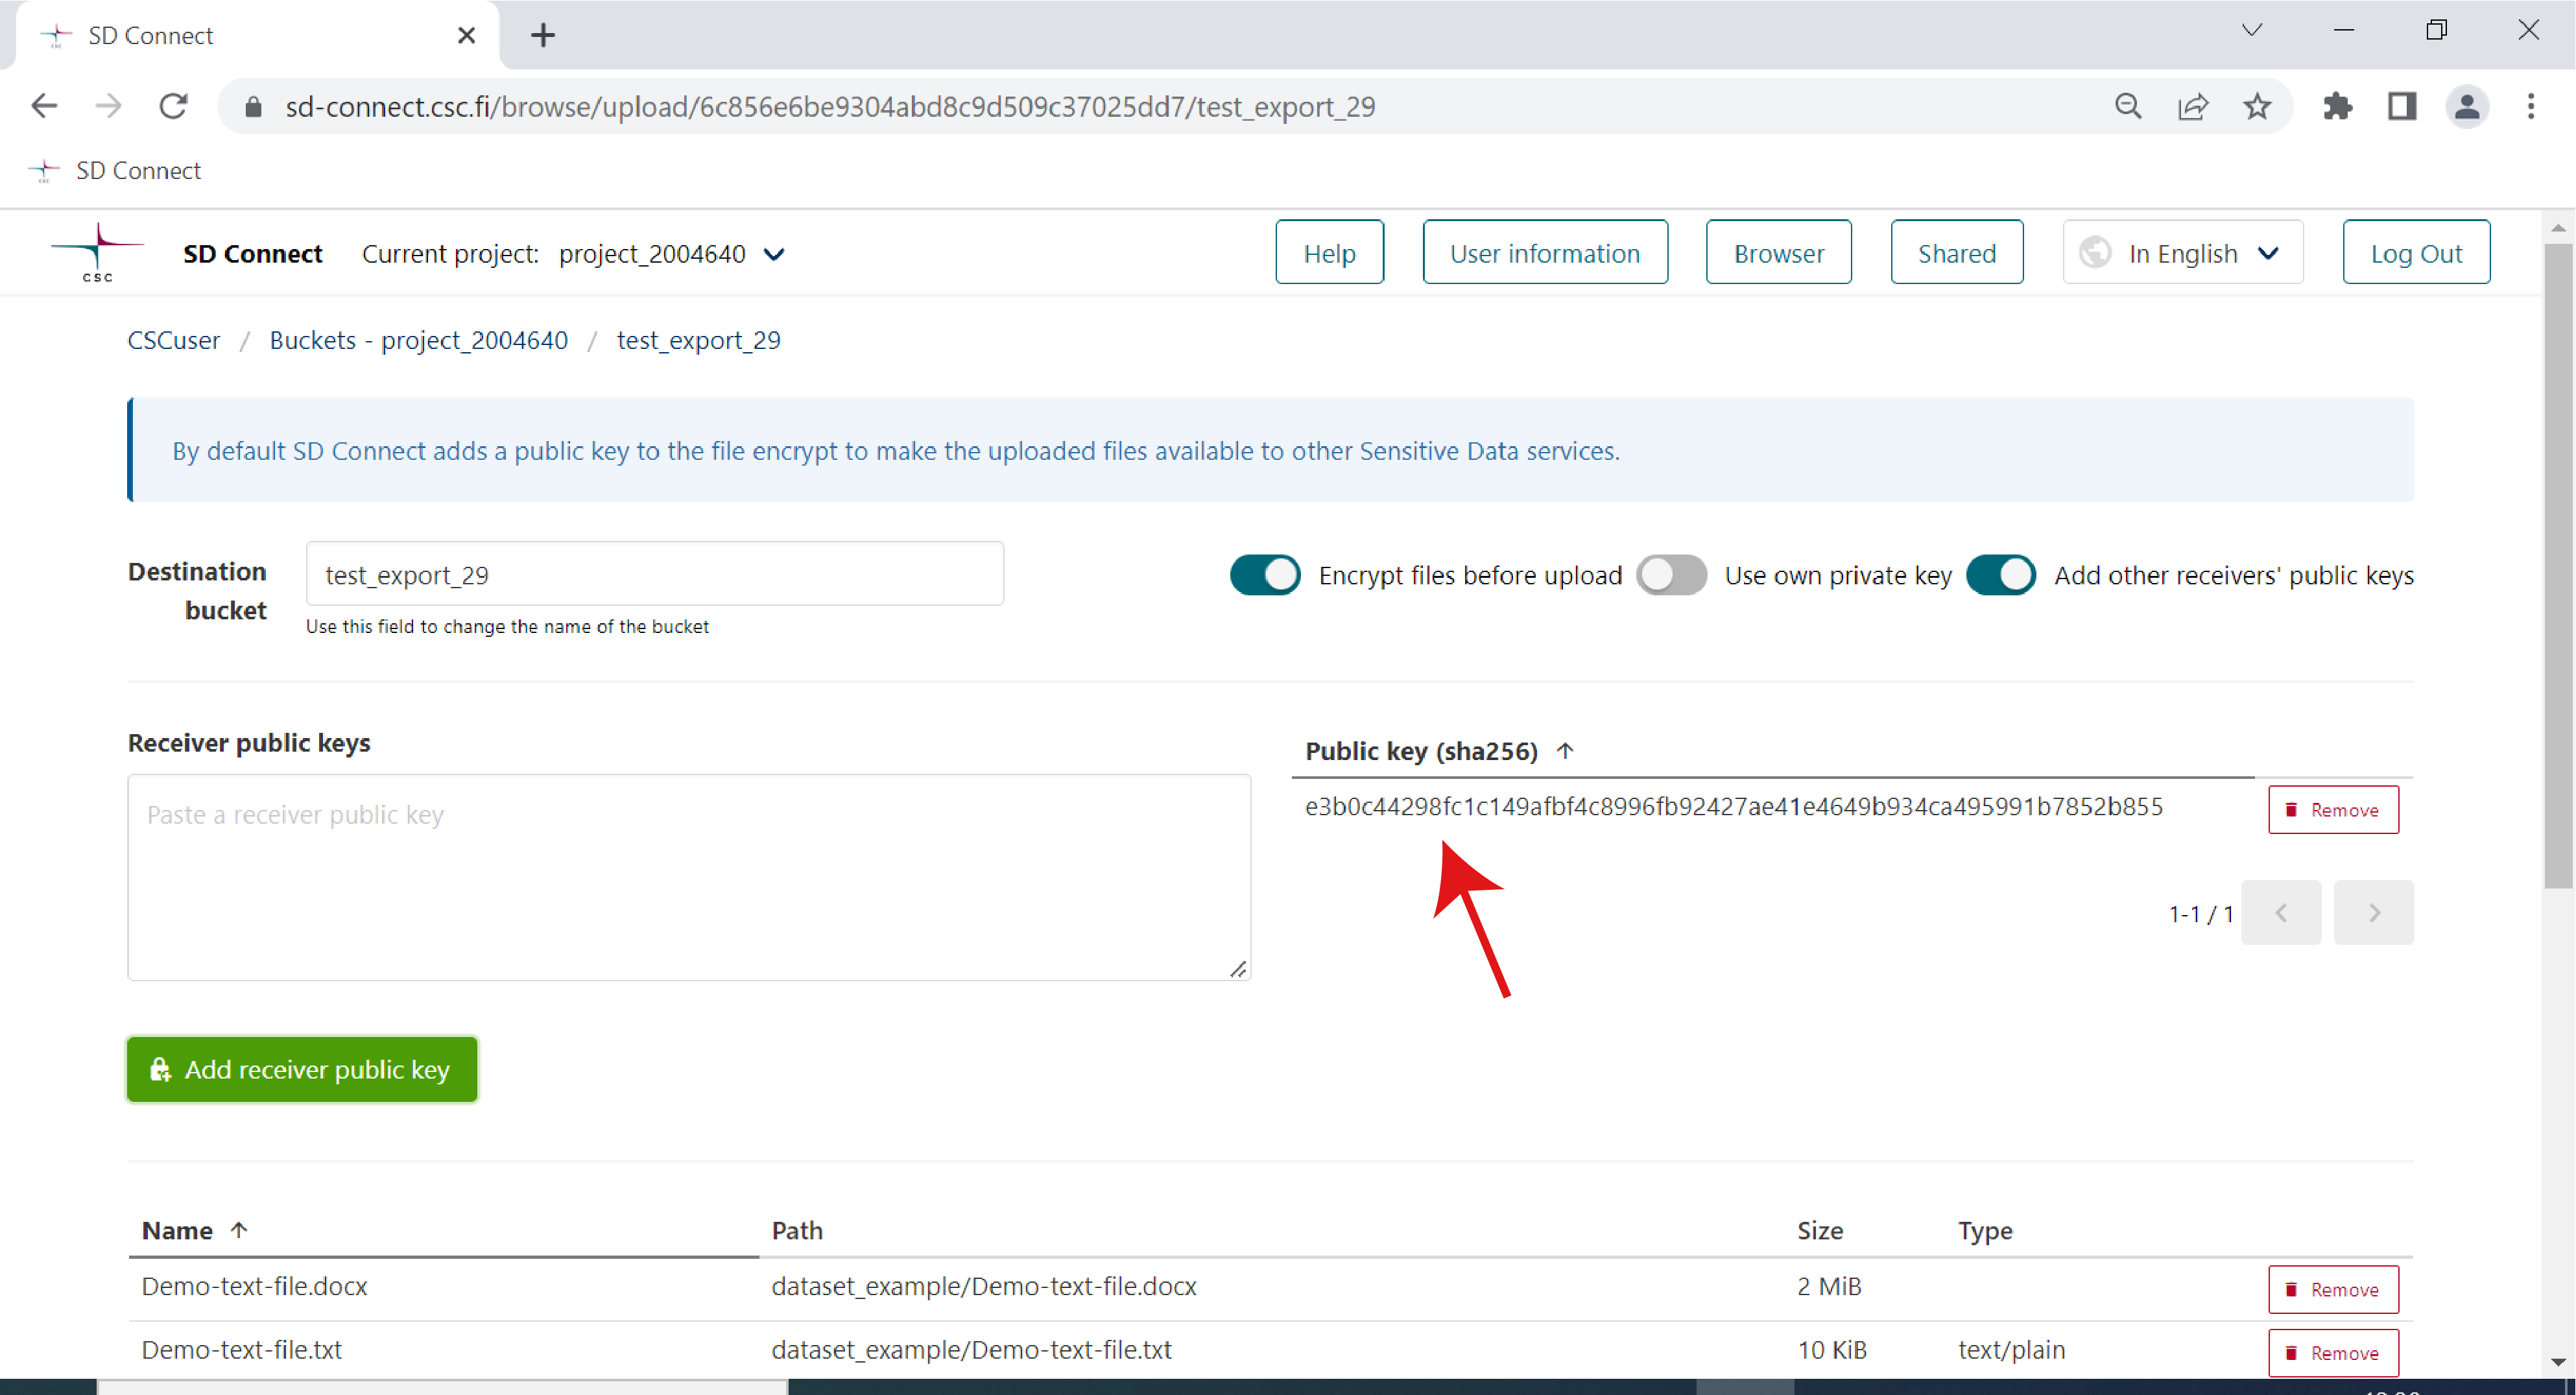Click the browser address bar URL

click(830, 106)
